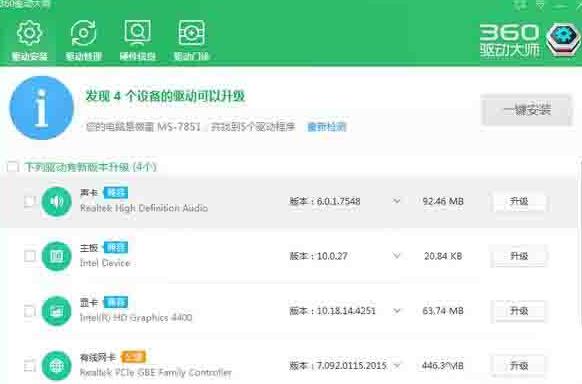Click the one-key install button

point(526,110)
